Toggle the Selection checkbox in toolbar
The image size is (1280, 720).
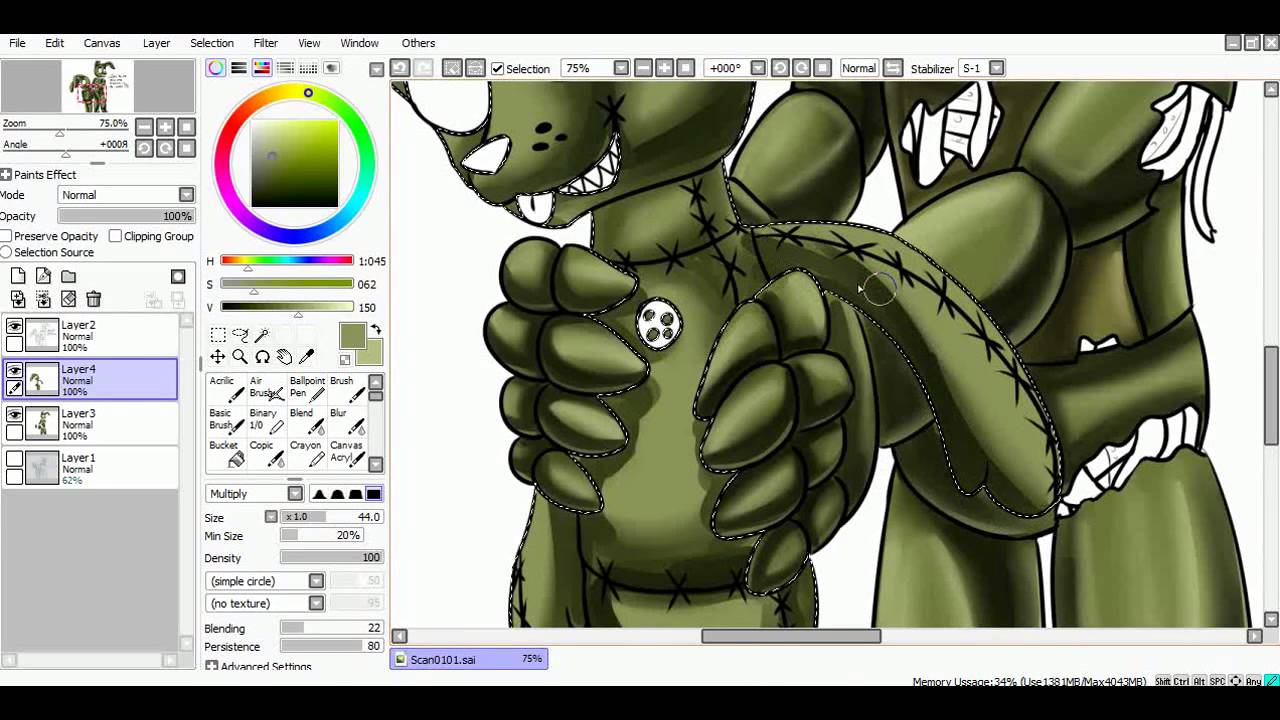497,68
